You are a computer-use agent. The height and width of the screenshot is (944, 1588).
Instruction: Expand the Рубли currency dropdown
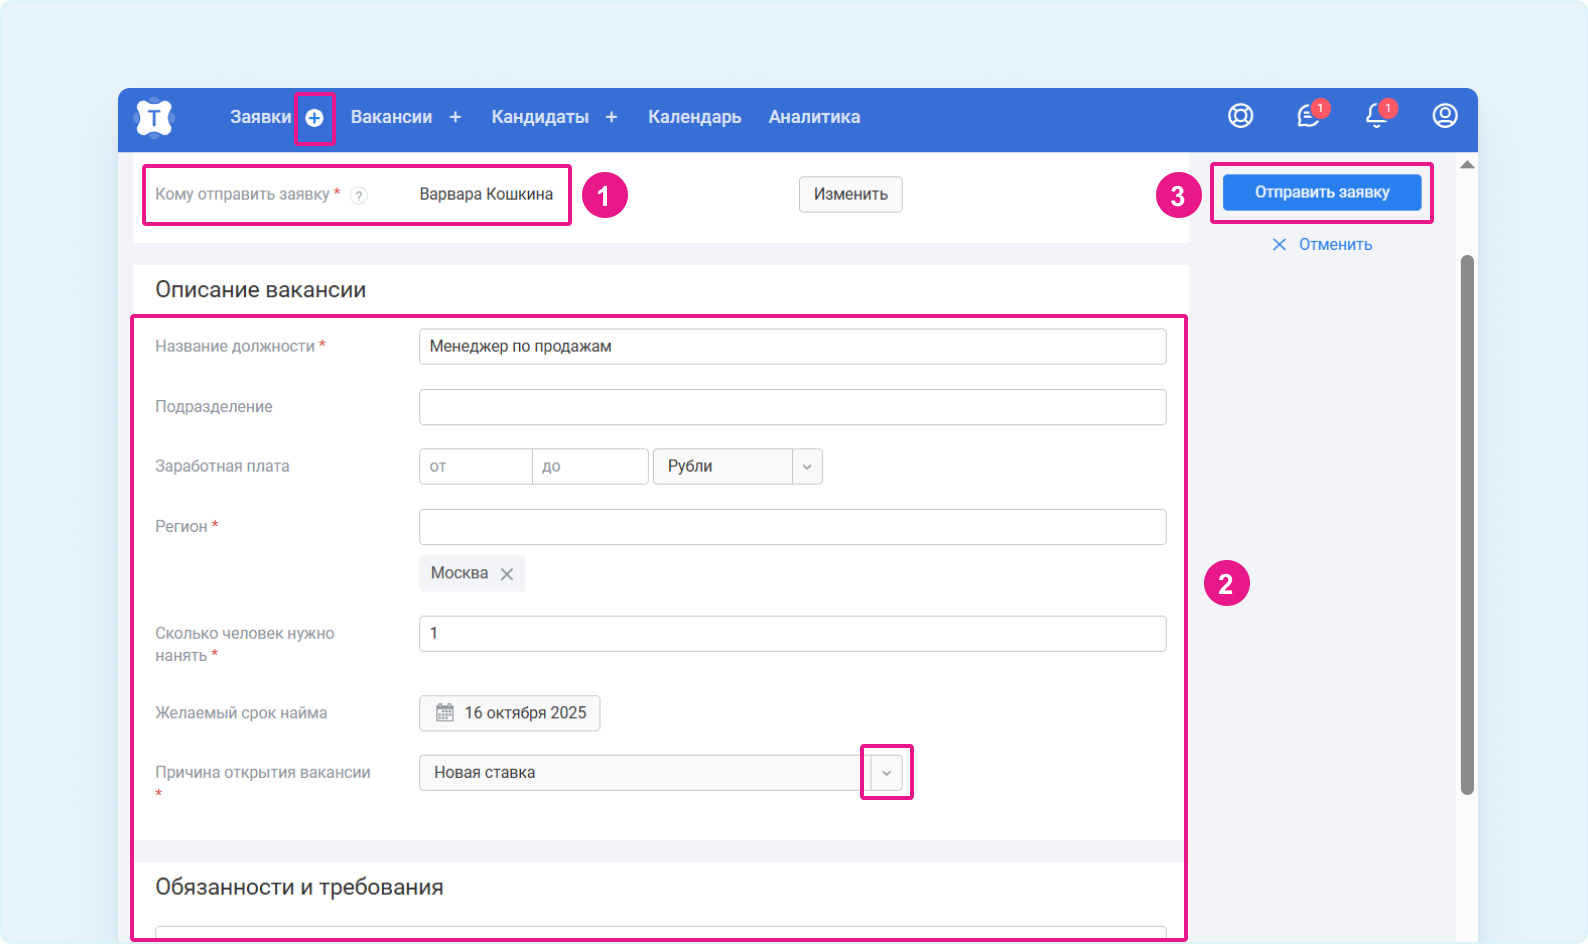(806, 467)
